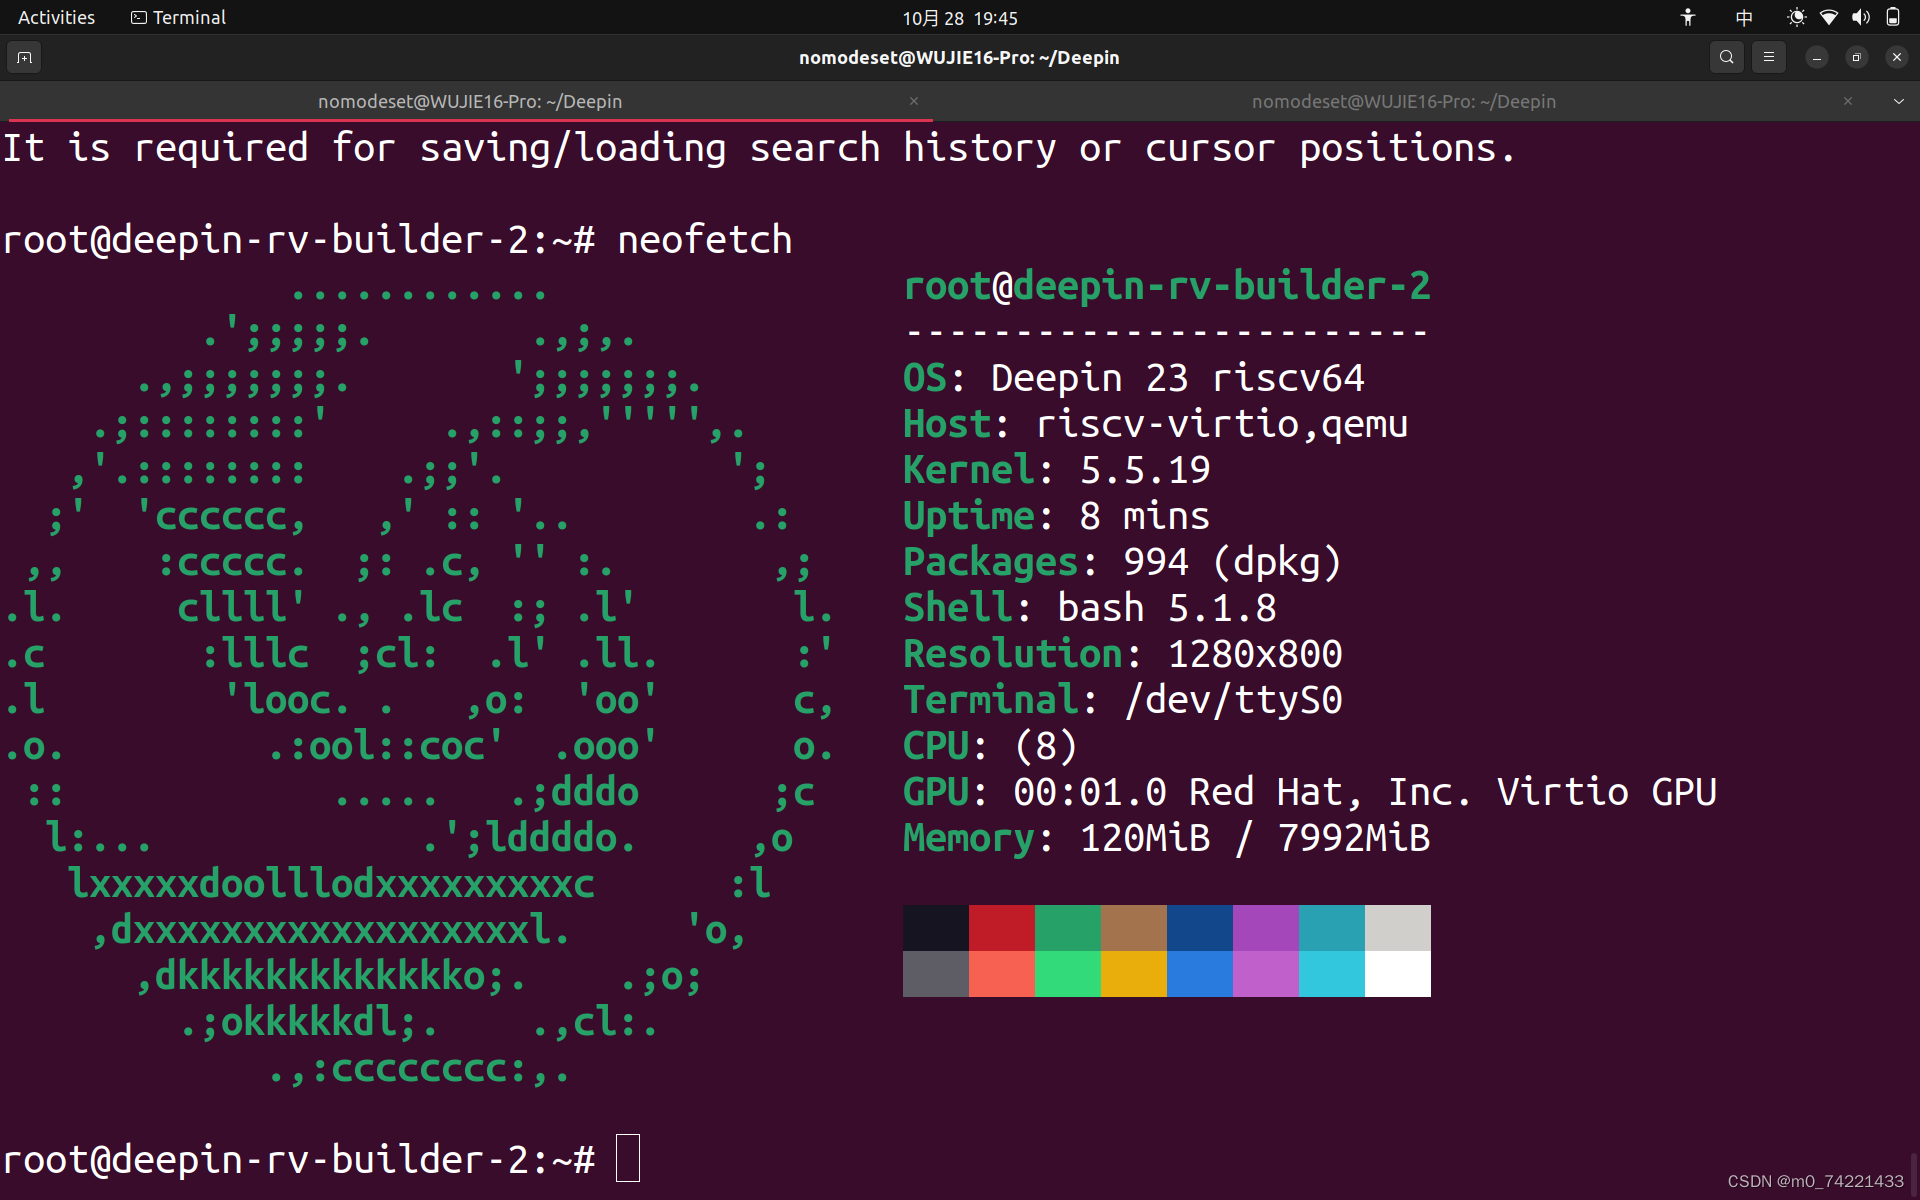Click the bright yellow palette block
This screenshot has width=1920, height=1200.
[1133, 973]
